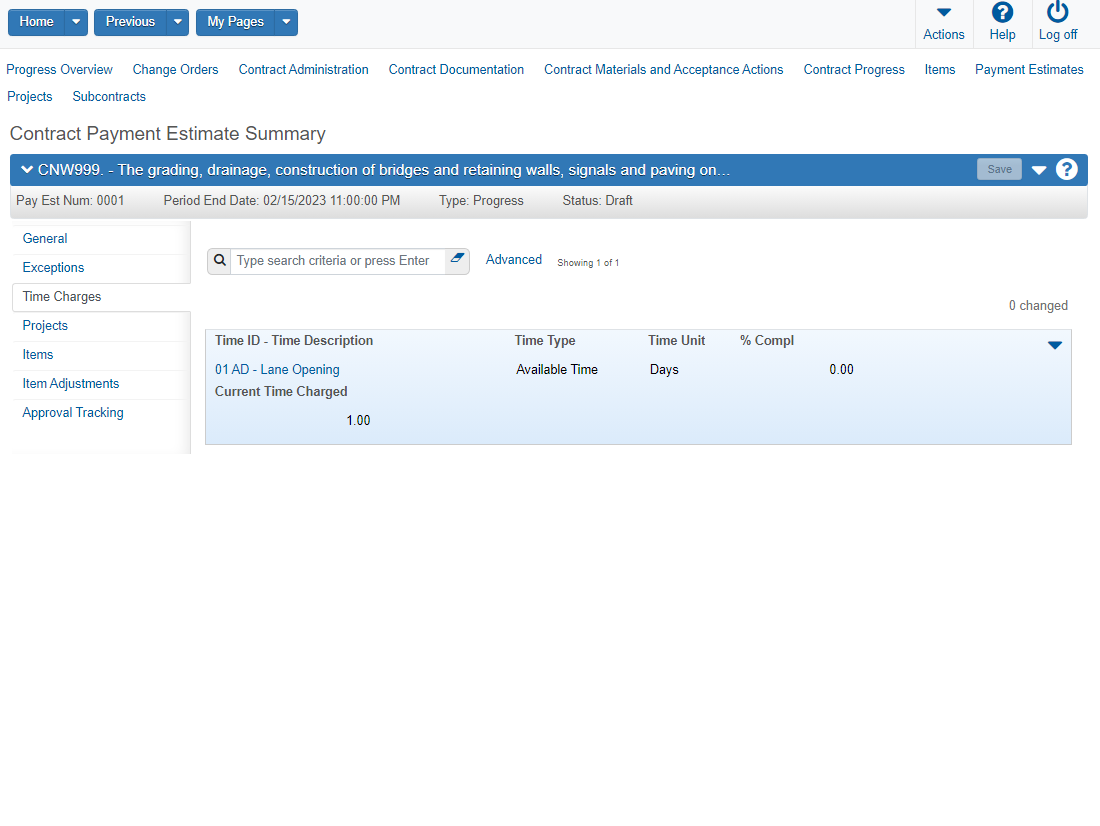The width and height of the screenshot is (1100, 826).
Task: Select the Approval Tracking side tab
Action: (x=73, y=413)
